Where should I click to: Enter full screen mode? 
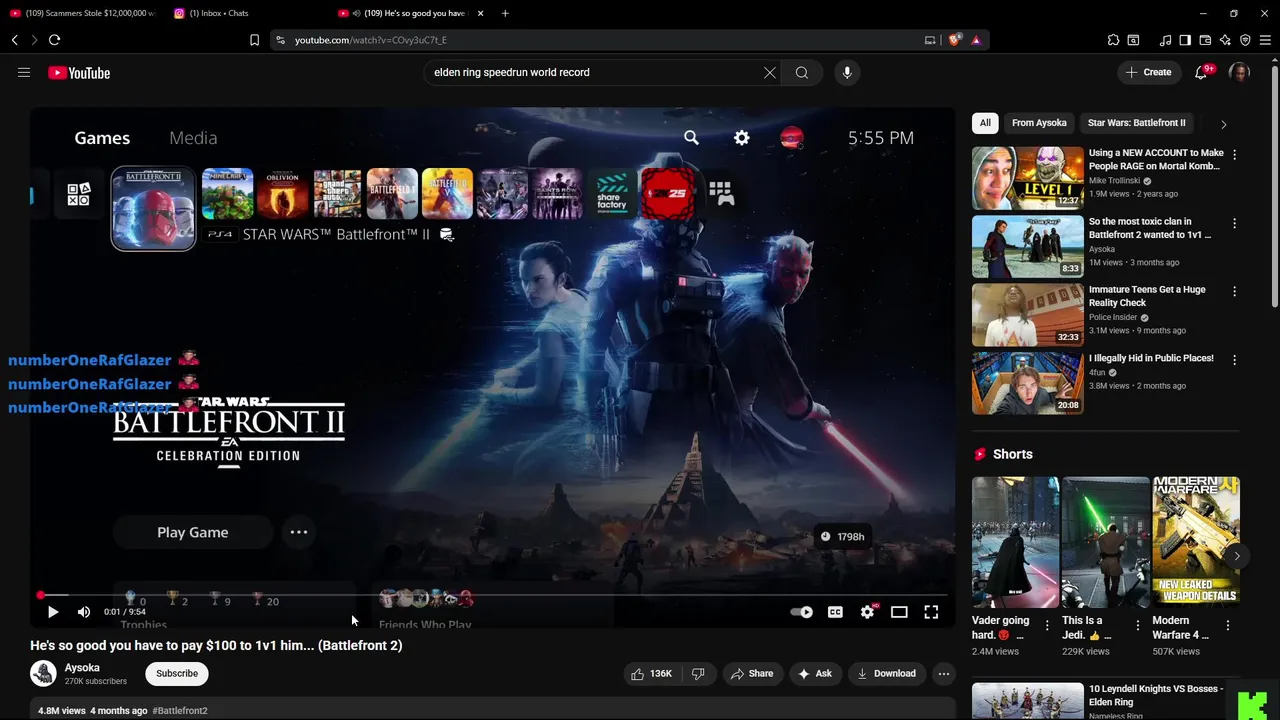pos(931,612)
